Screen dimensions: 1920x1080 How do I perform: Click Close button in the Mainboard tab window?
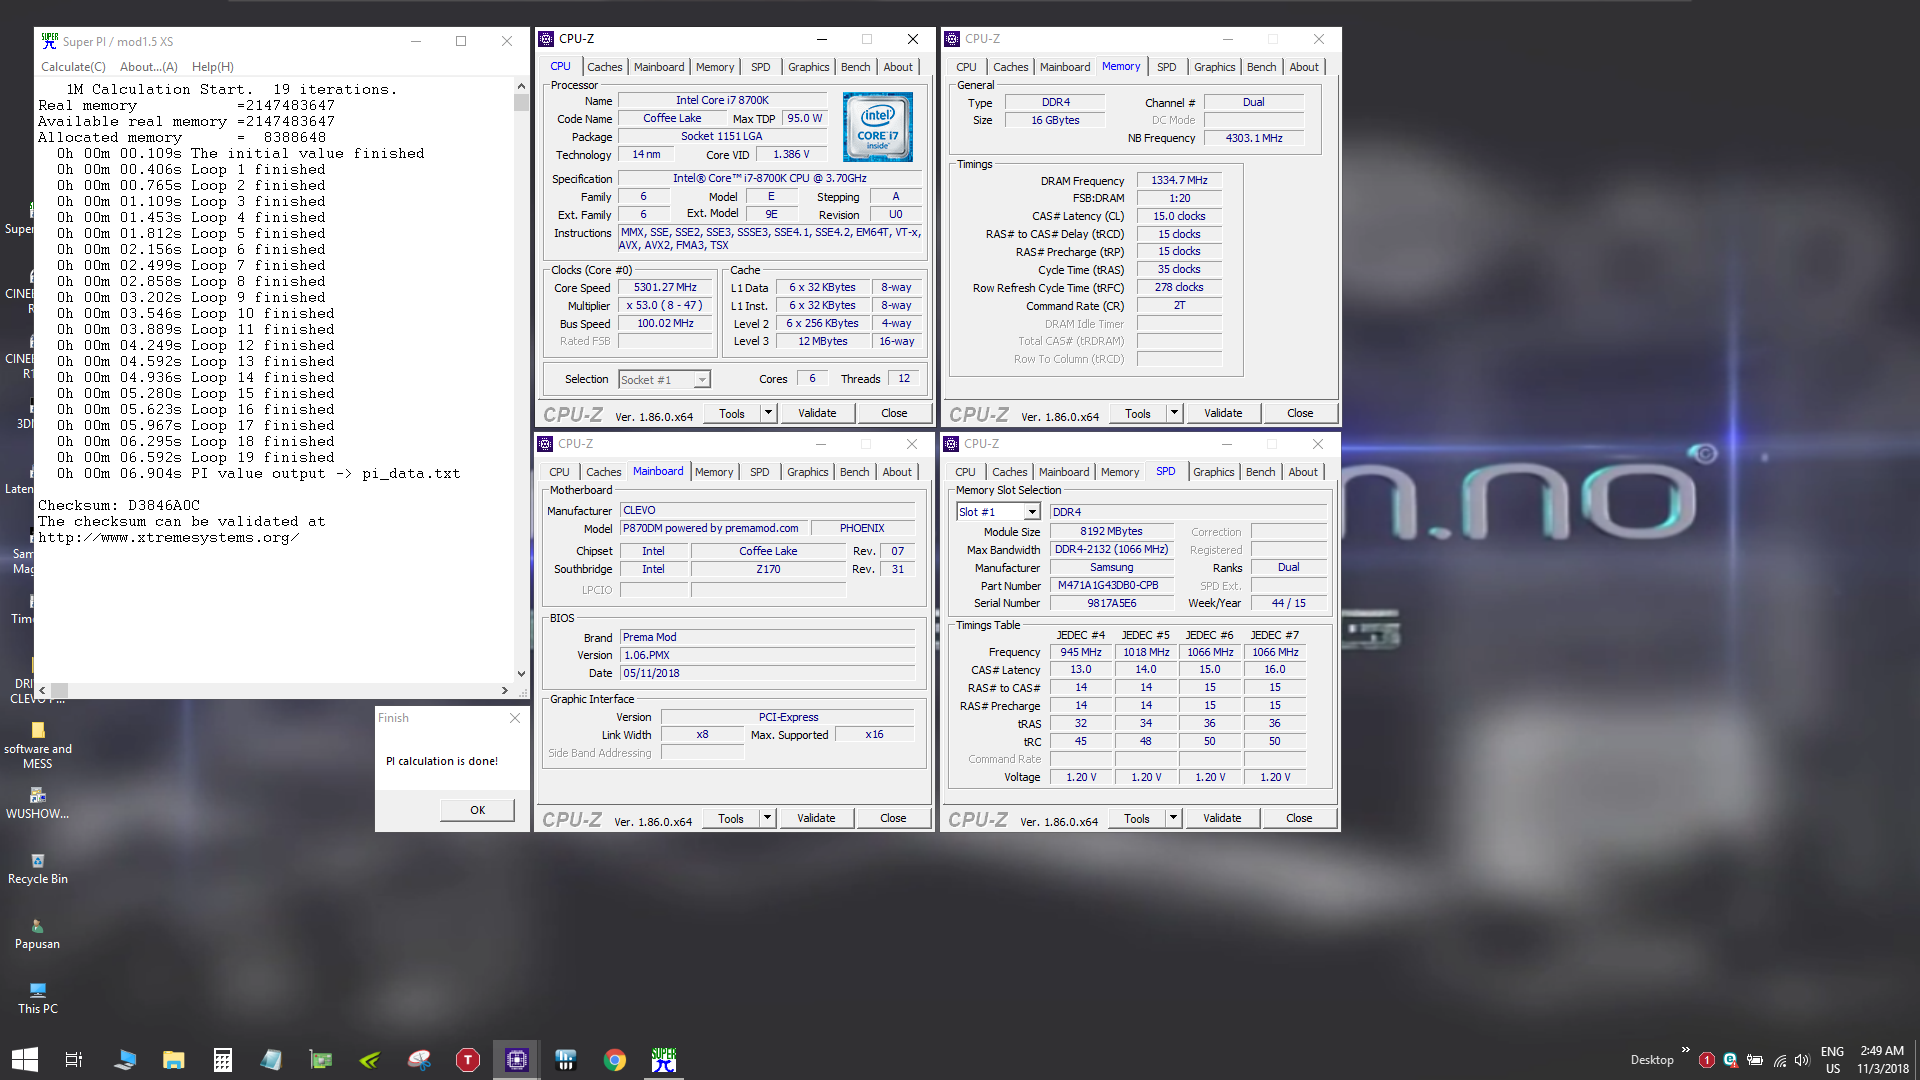893,818
